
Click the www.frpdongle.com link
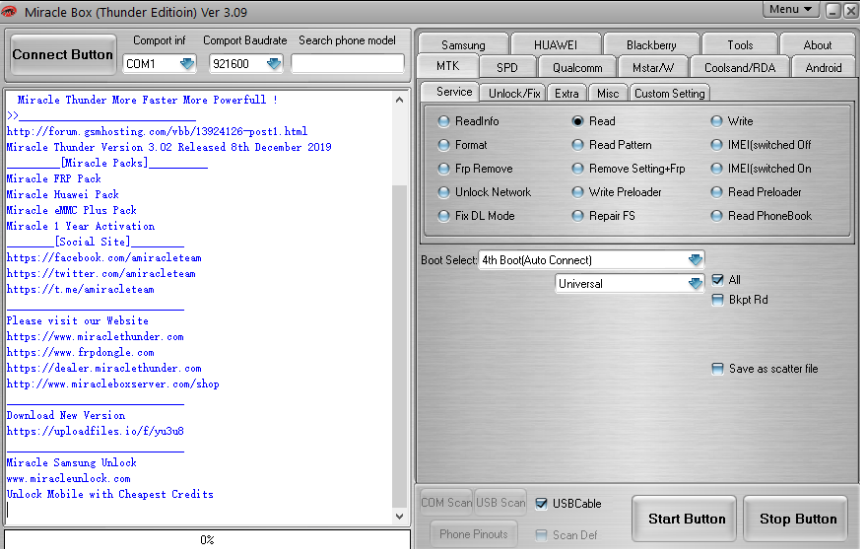click(81, 352)
